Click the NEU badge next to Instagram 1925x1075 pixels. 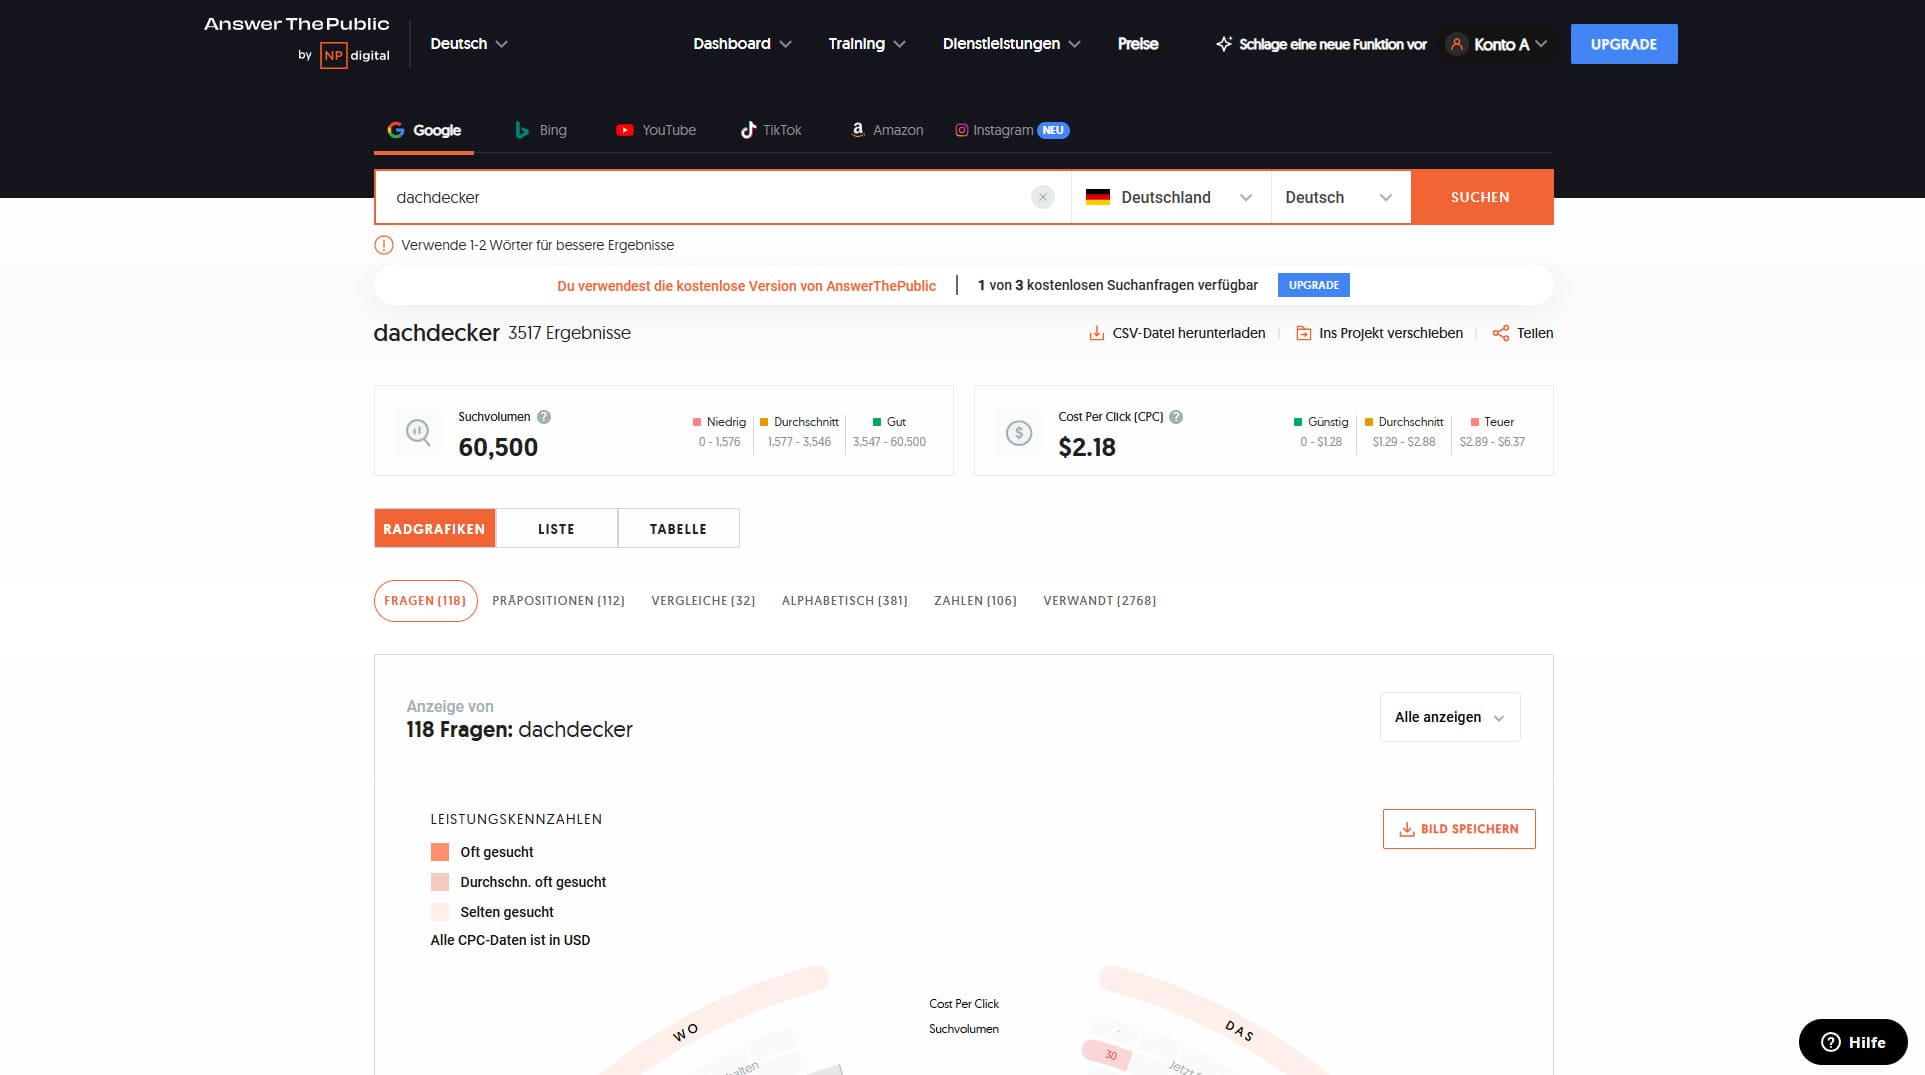(1053, 130)
